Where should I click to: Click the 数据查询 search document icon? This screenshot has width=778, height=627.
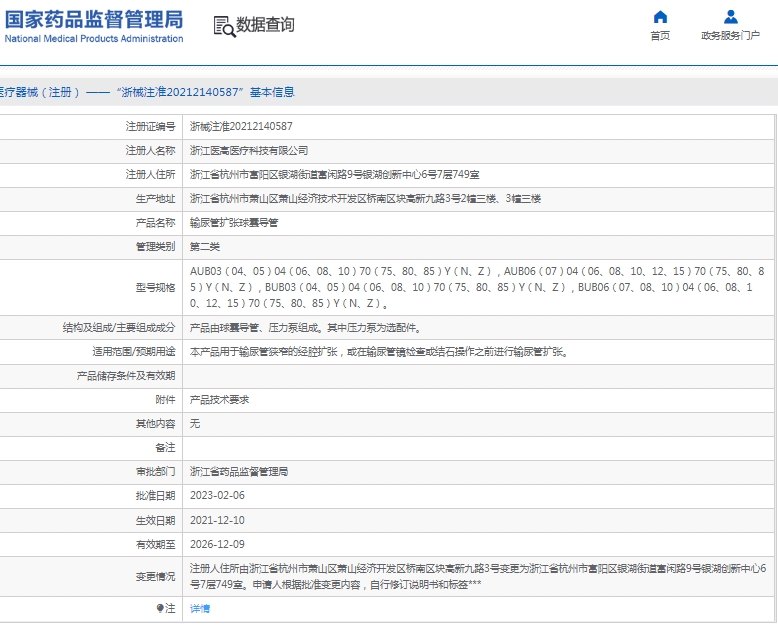[x=224, y=26]
